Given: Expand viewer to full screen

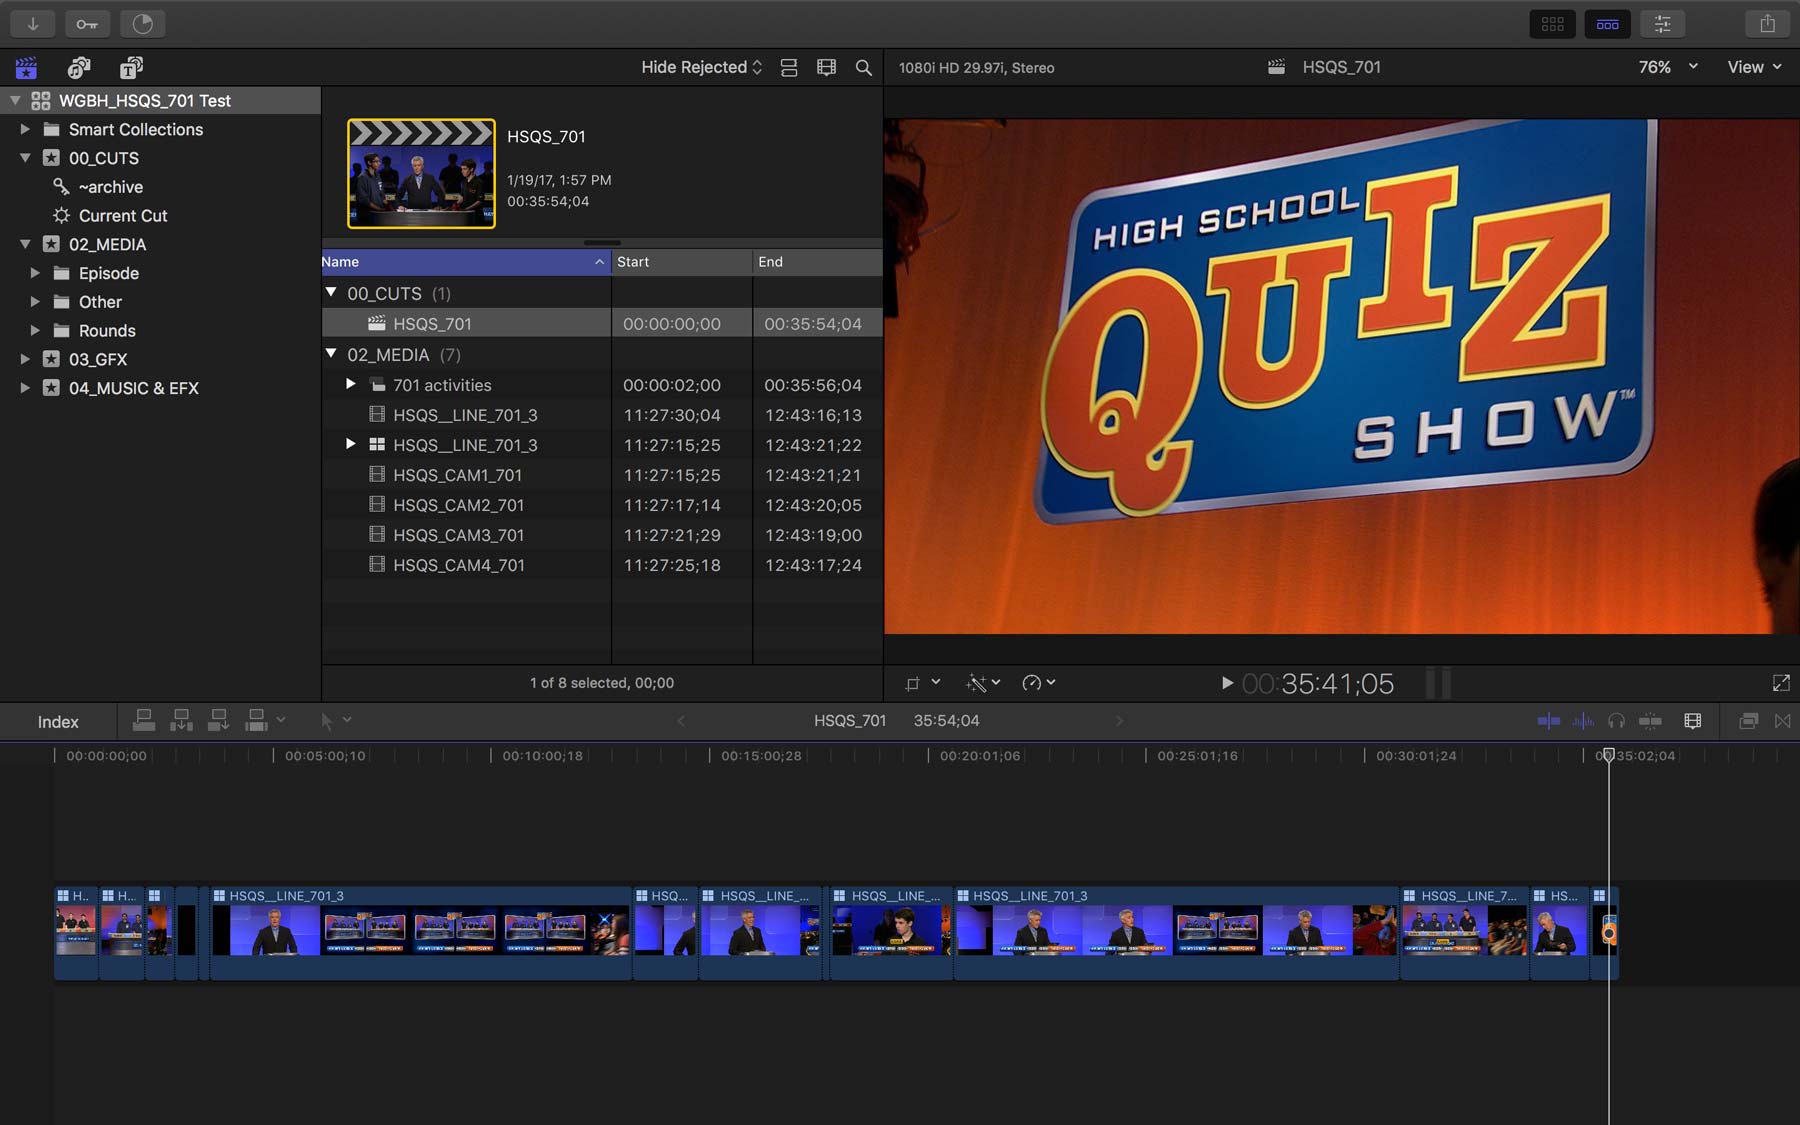Looking at the screenshot, I should (1781, 683).
